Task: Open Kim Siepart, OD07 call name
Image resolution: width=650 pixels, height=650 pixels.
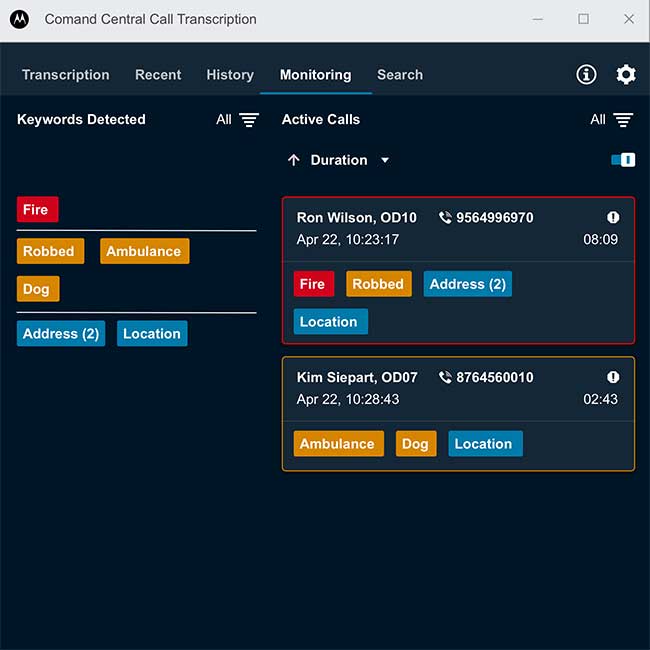Action: [x=357, y=377]
